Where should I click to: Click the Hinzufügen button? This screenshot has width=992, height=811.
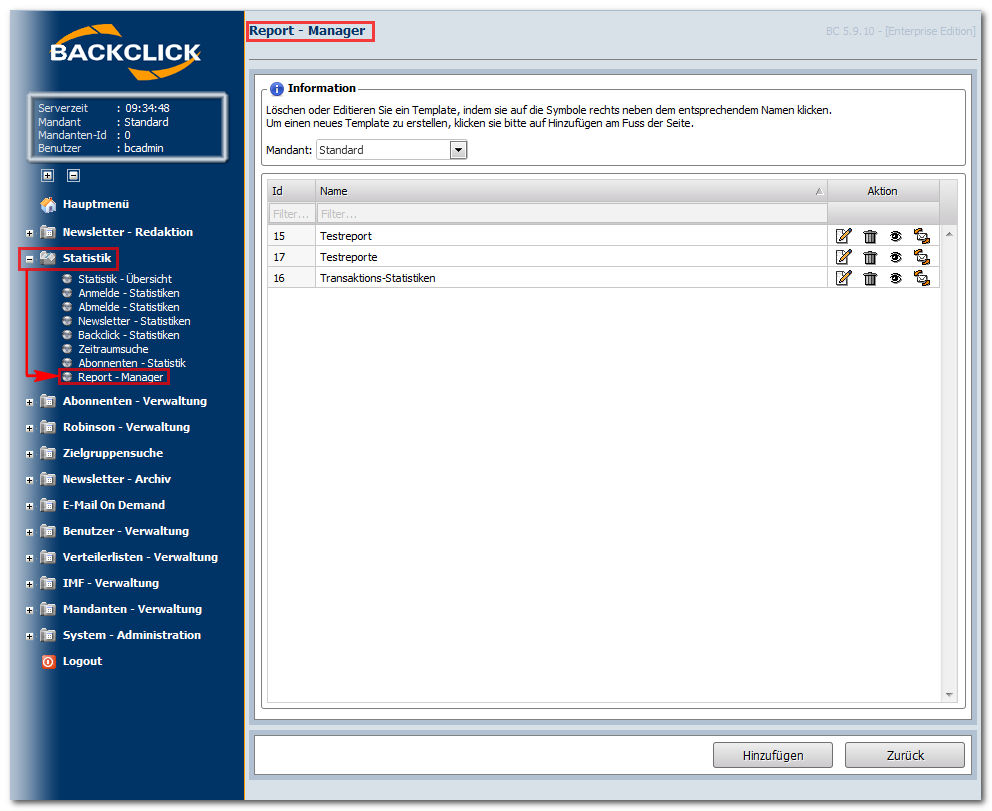[x=772, y=755]
